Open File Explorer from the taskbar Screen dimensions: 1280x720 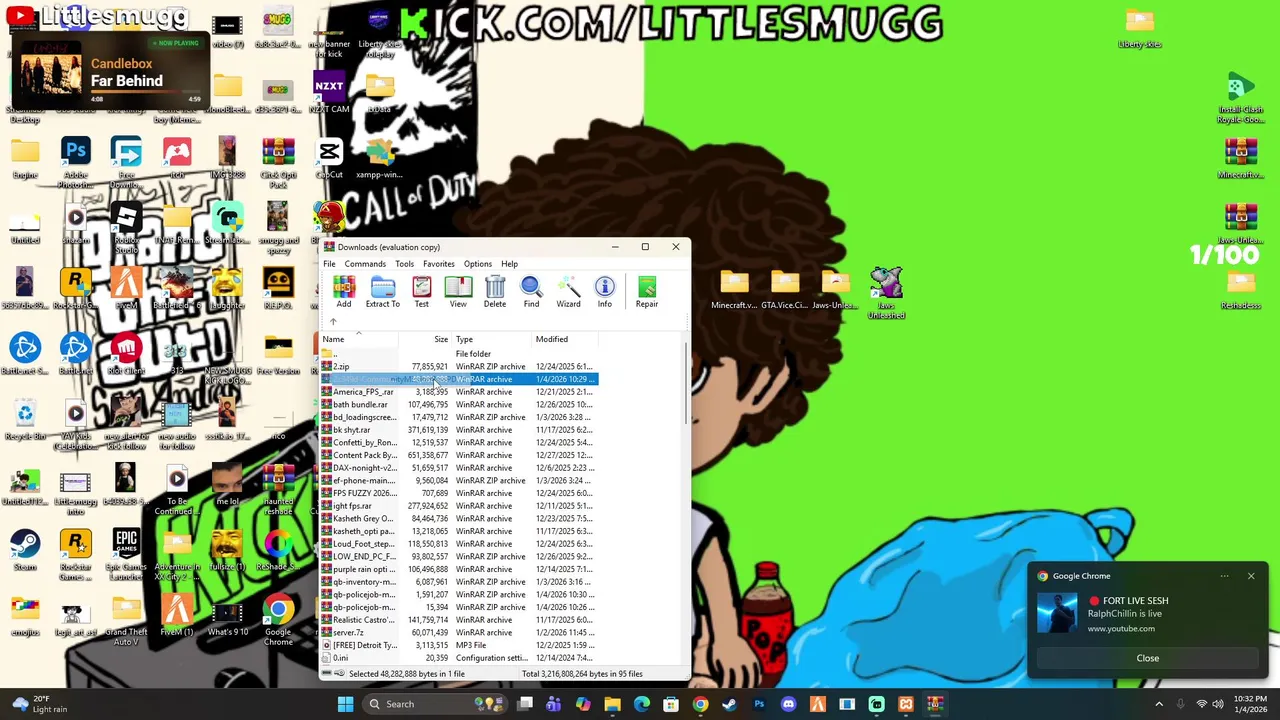(x=612, y=704)
